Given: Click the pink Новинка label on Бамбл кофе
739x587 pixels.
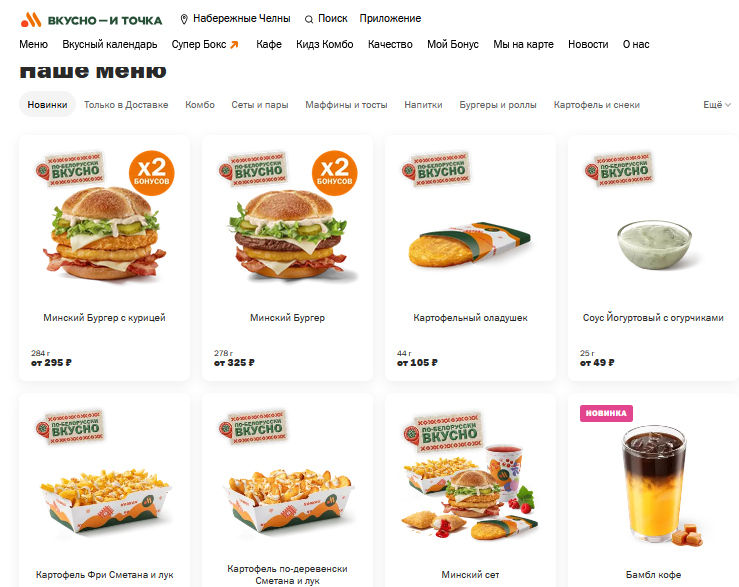Looking at the screenshot, I should pyautogui.click(x=606, y=413).
